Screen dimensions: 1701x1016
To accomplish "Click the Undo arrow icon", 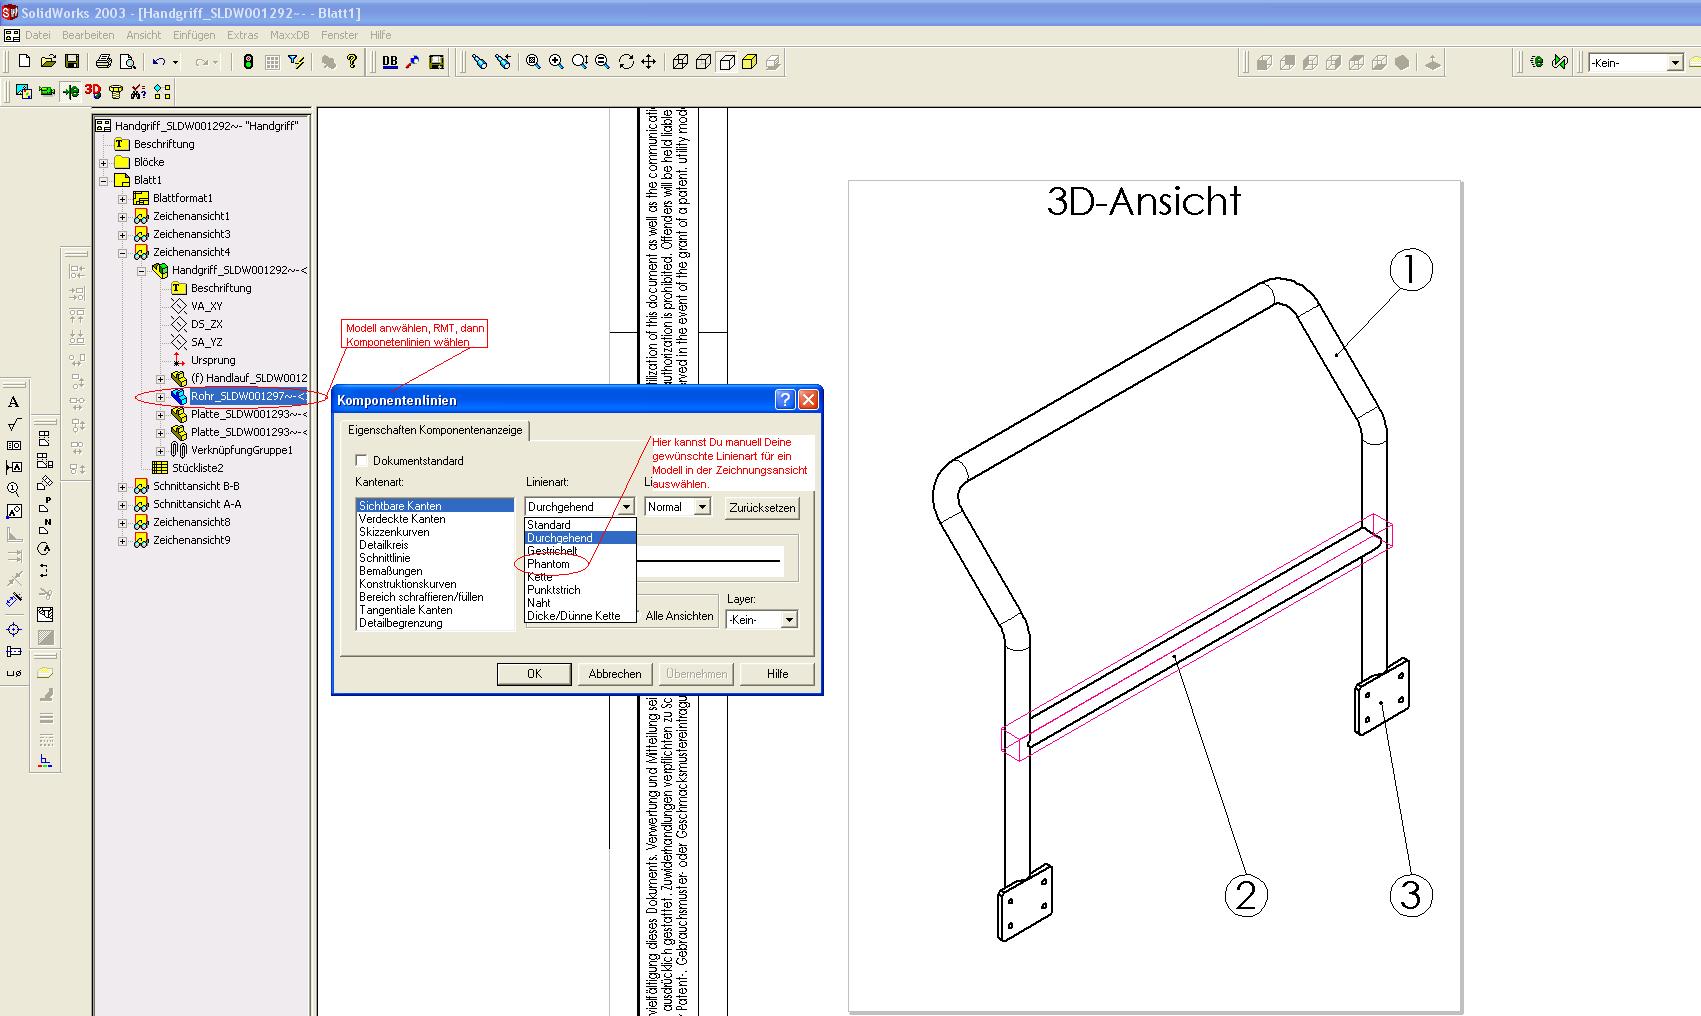I will pyautogui.click(x=159, y=62).
